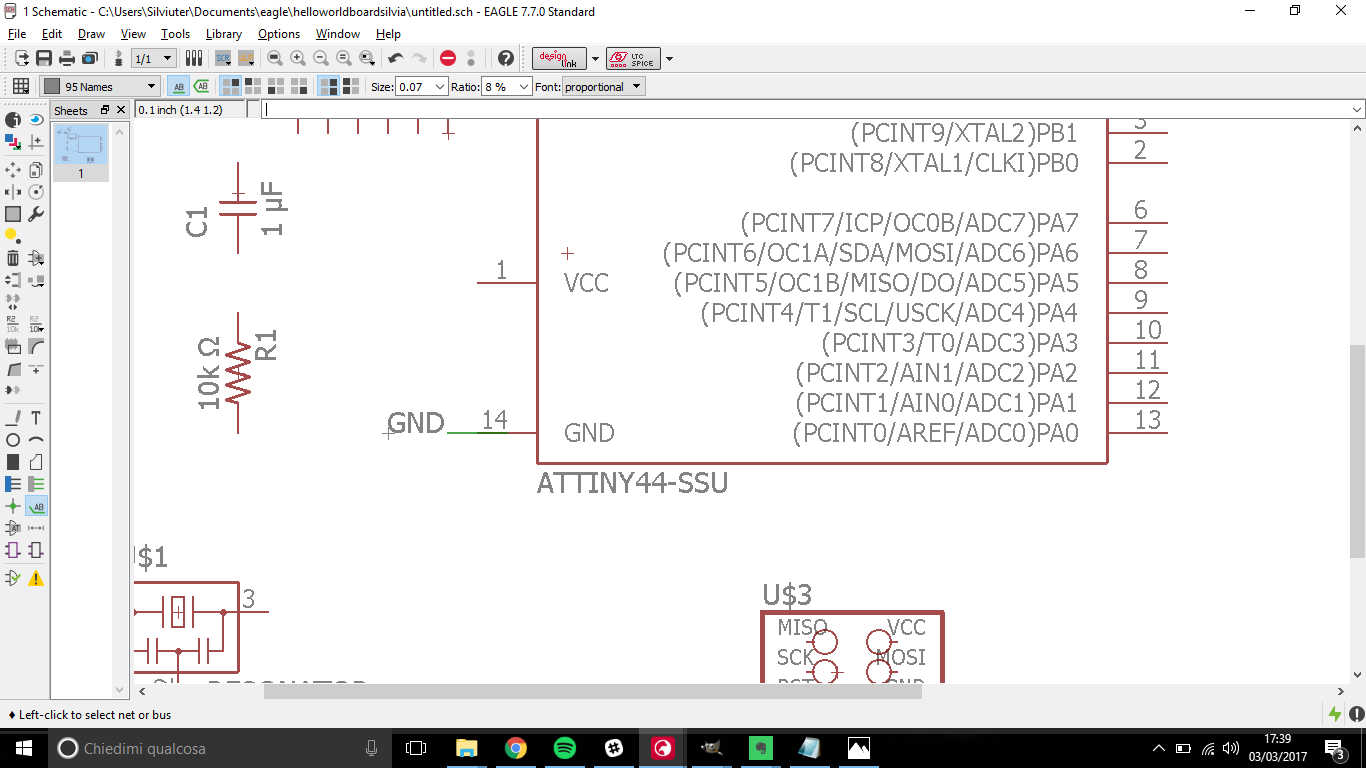Click the zoom in magnifier
1366x768 pixels.
(x=298, y=58)
